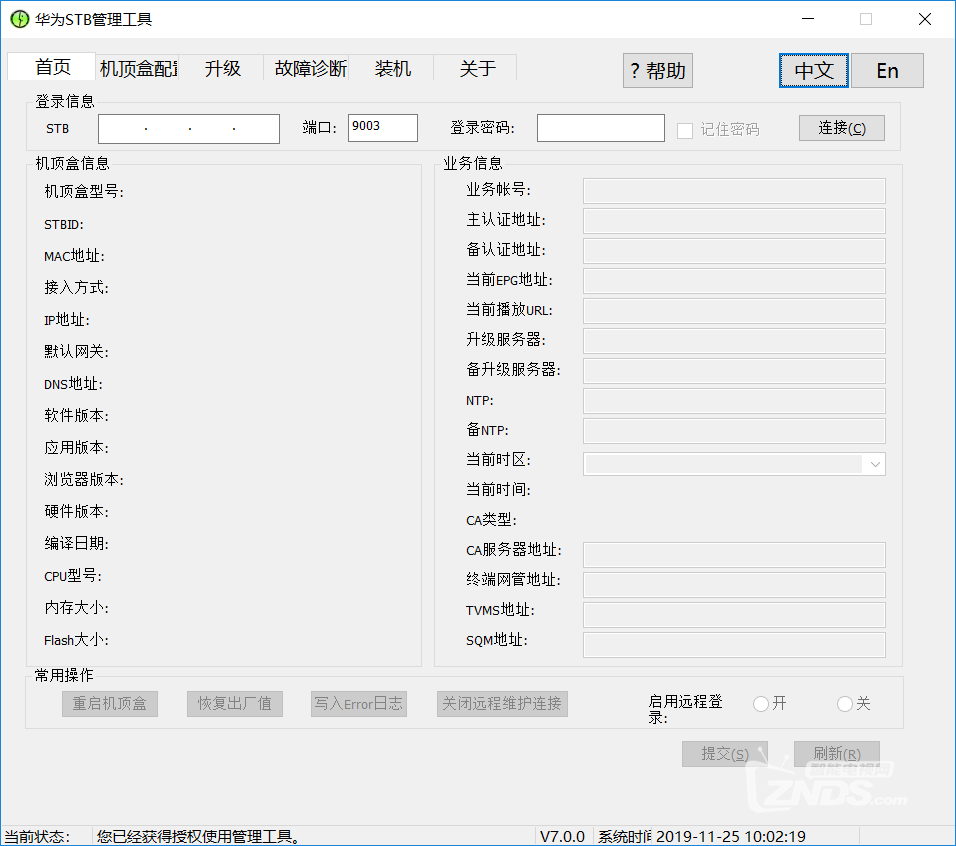Click the CPU型号 label
This screenshot has width=956, height=846.
(x=73, y=576)
